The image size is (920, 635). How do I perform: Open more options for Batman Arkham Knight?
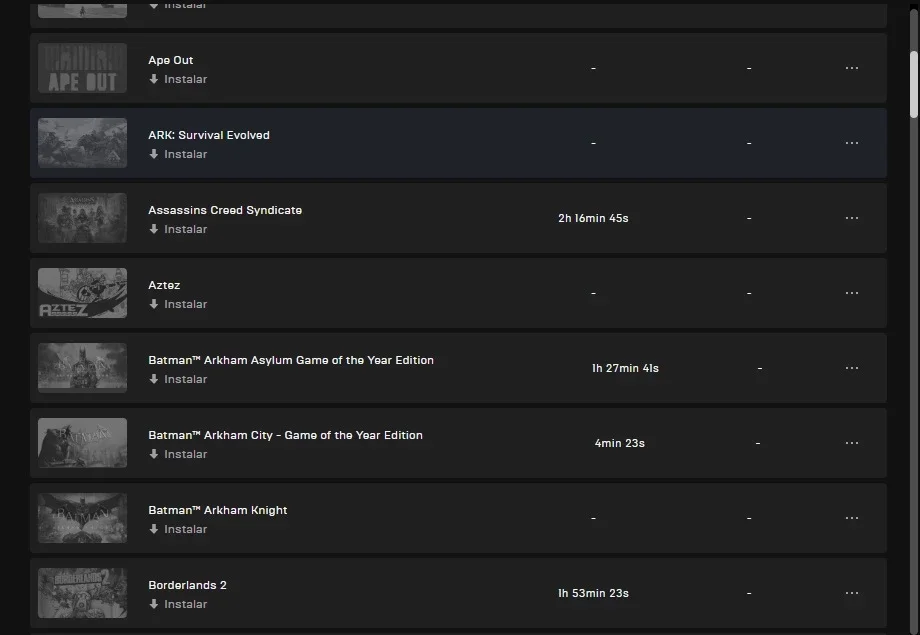pyautogui.click(x=851, y=518)
